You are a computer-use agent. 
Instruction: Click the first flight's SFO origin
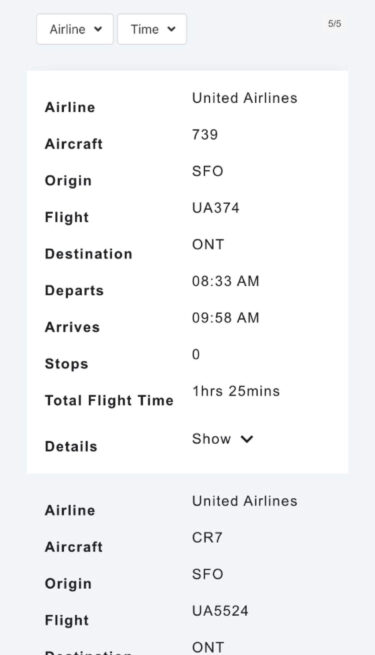pos(208,171)
